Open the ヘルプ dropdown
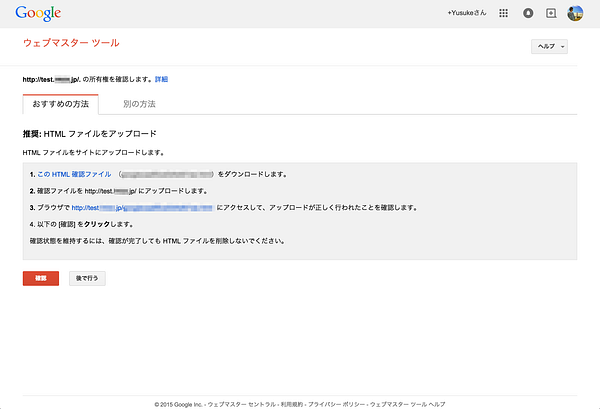 tap(549, 46)
